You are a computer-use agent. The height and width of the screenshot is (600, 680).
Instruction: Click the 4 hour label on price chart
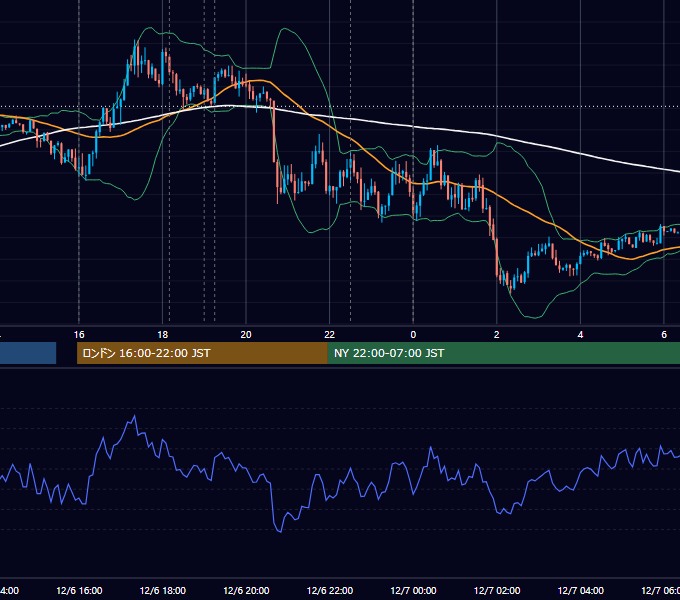[580, 334]
